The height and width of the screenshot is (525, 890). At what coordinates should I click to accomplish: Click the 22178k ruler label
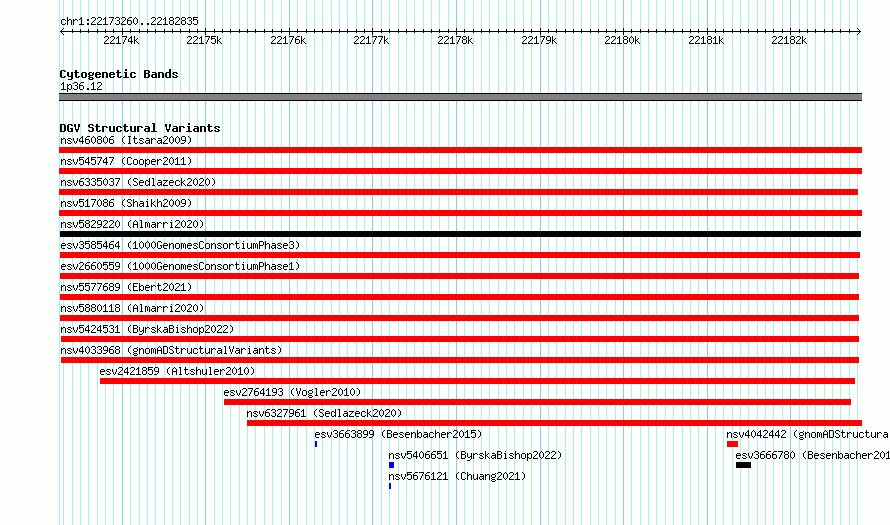click(455, 40)
